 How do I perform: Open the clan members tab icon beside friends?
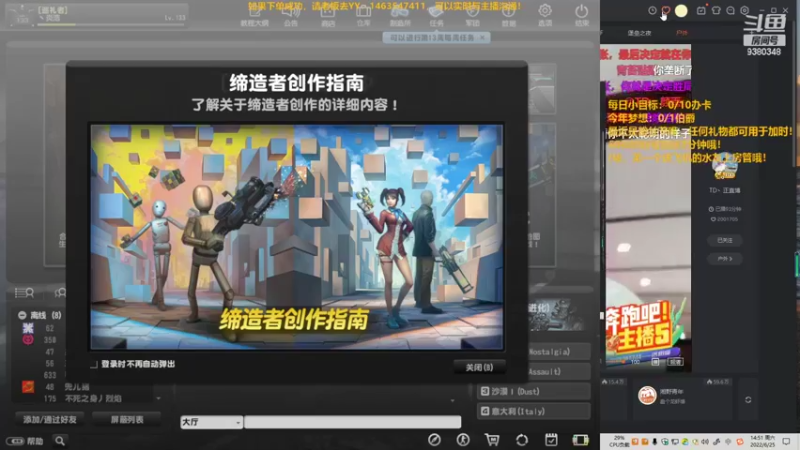[60, 292]
